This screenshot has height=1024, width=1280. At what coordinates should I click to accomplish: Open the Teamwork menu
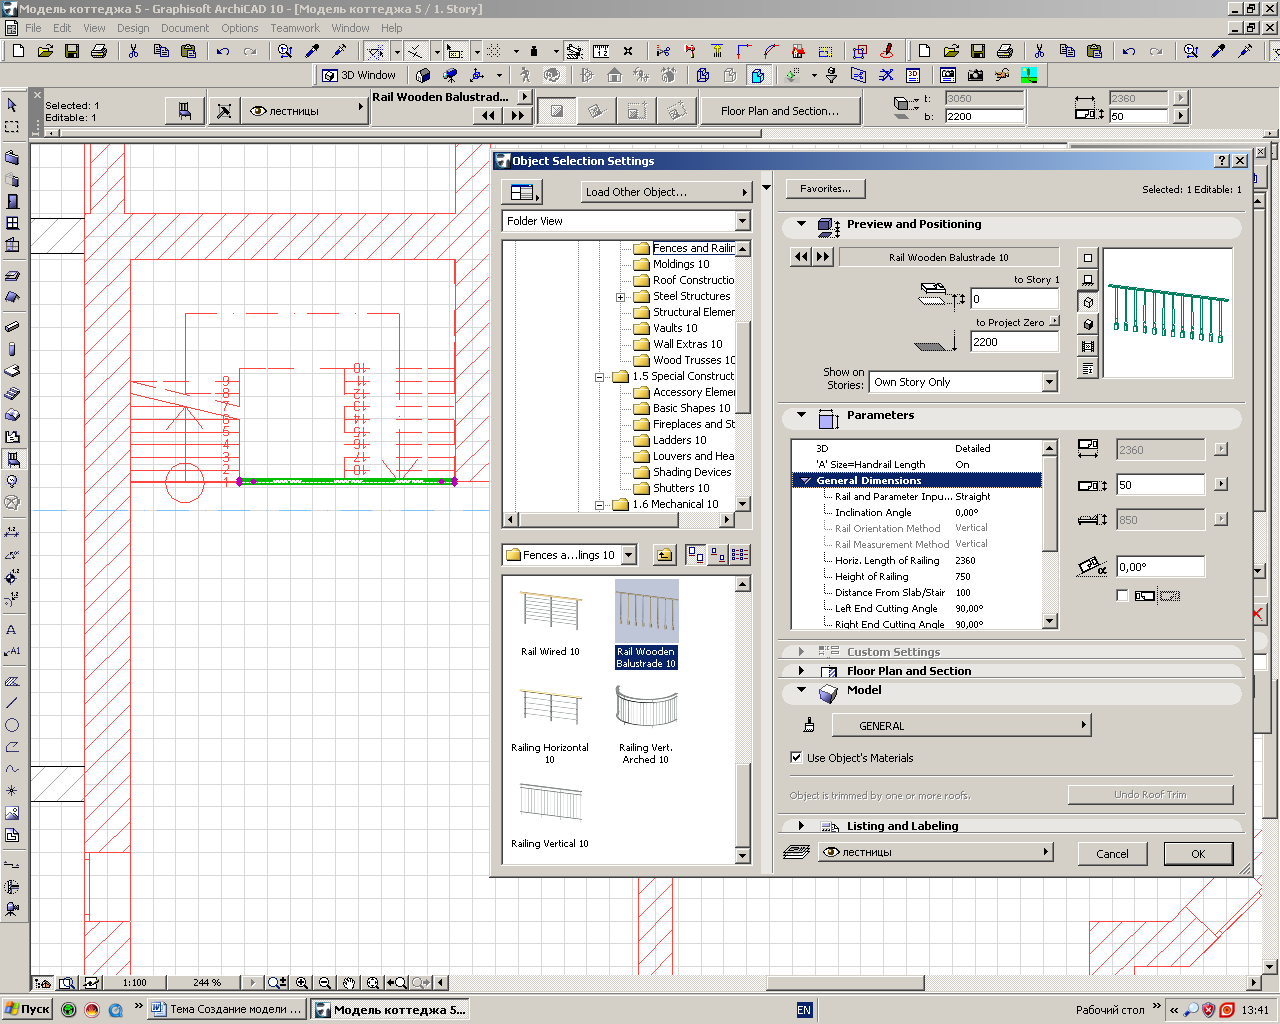(x=295, y=28)
